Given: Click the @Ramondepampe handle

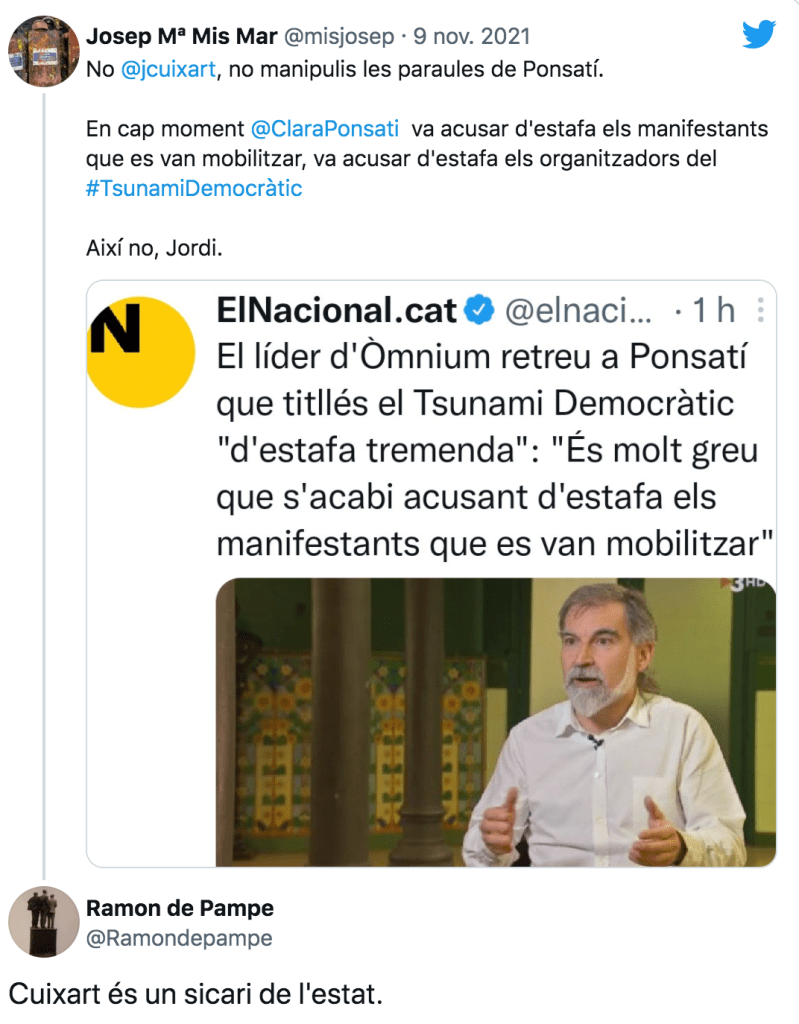Looking at the screenshot, I should (x=180, y=938).
